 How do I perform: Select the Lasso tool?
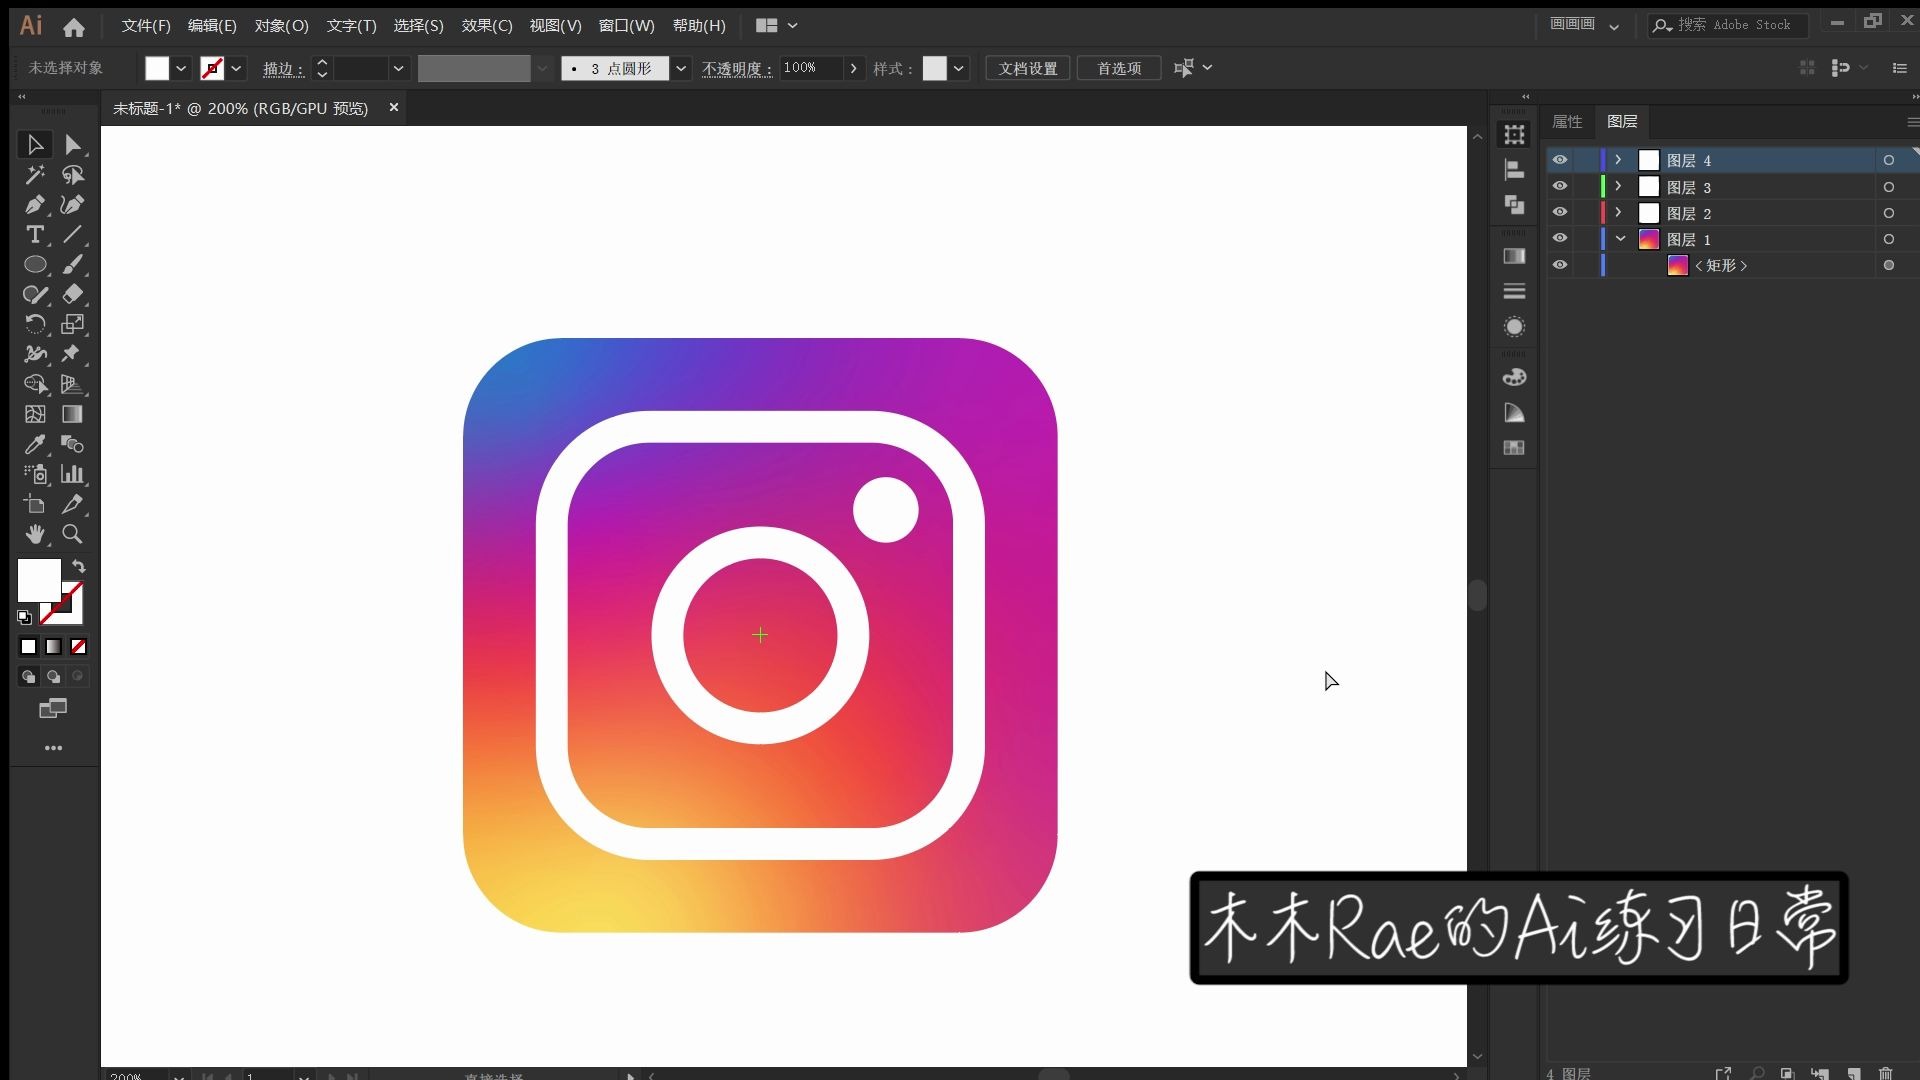click(x=72, y=175)
